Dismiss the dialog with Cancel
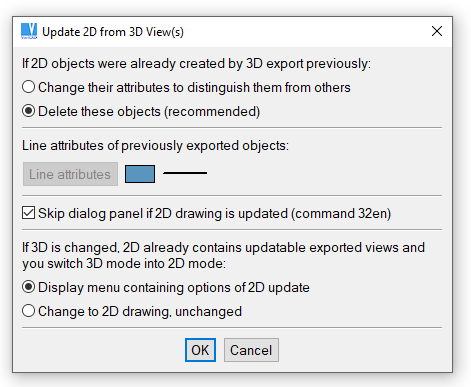This screenshot has width=471, height=387. pos(251,350)
